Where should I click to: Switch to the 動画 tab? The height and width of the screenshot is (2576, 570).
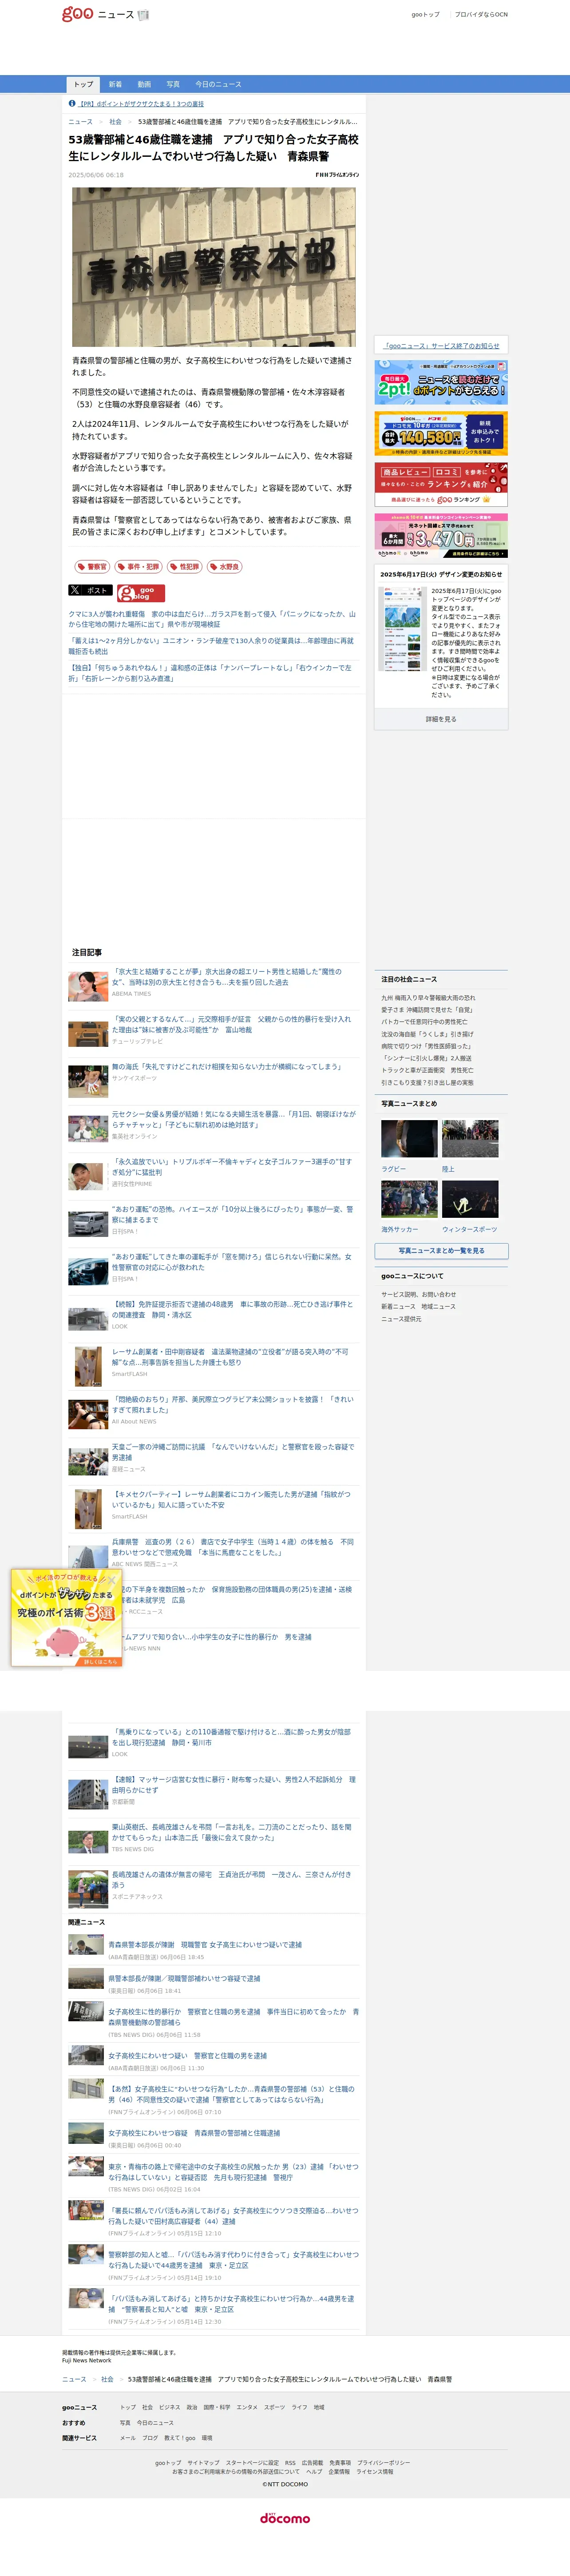tap(144, 84)
